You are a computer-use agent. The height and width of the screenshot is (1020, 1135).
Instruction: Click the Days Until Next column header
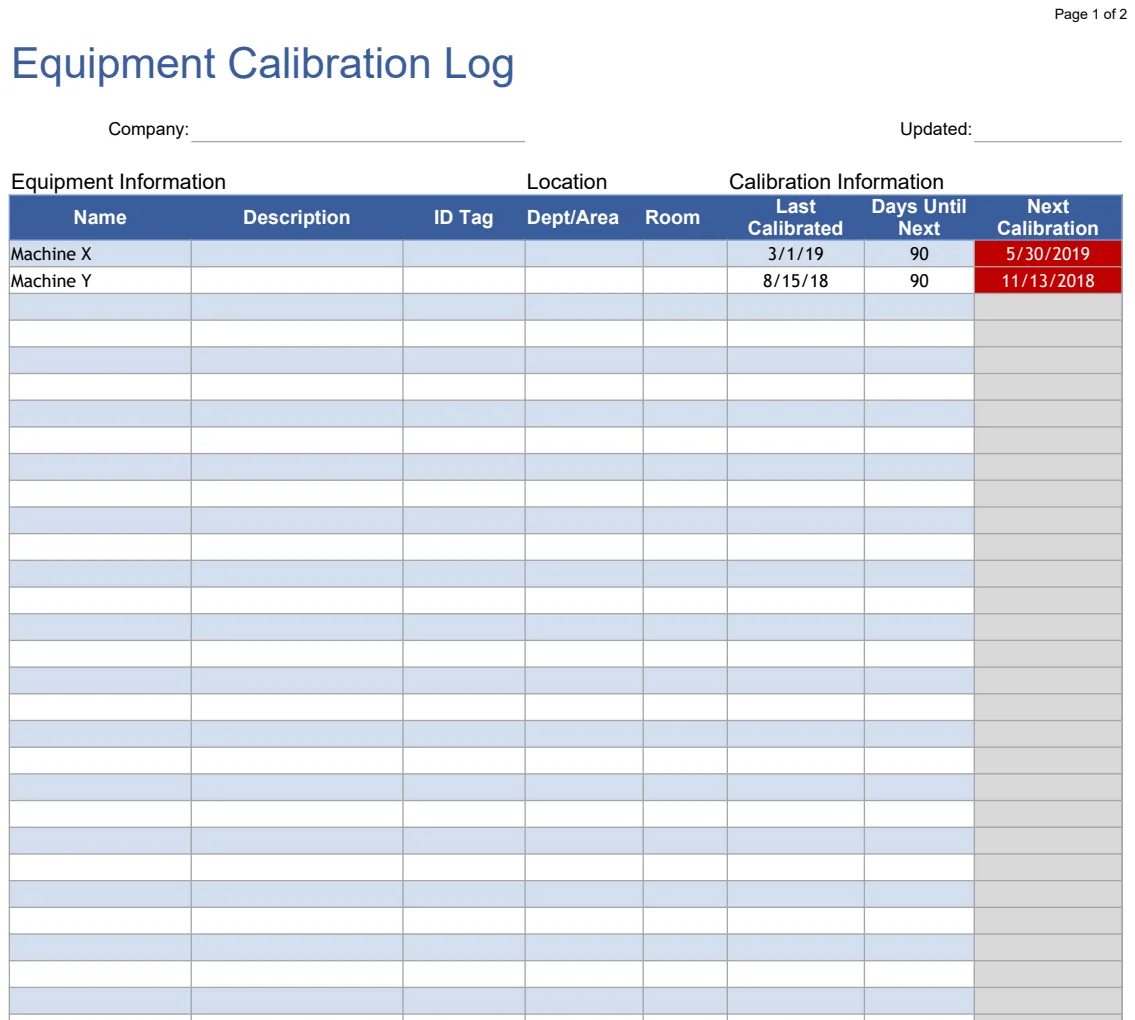(x=919, y=217)
